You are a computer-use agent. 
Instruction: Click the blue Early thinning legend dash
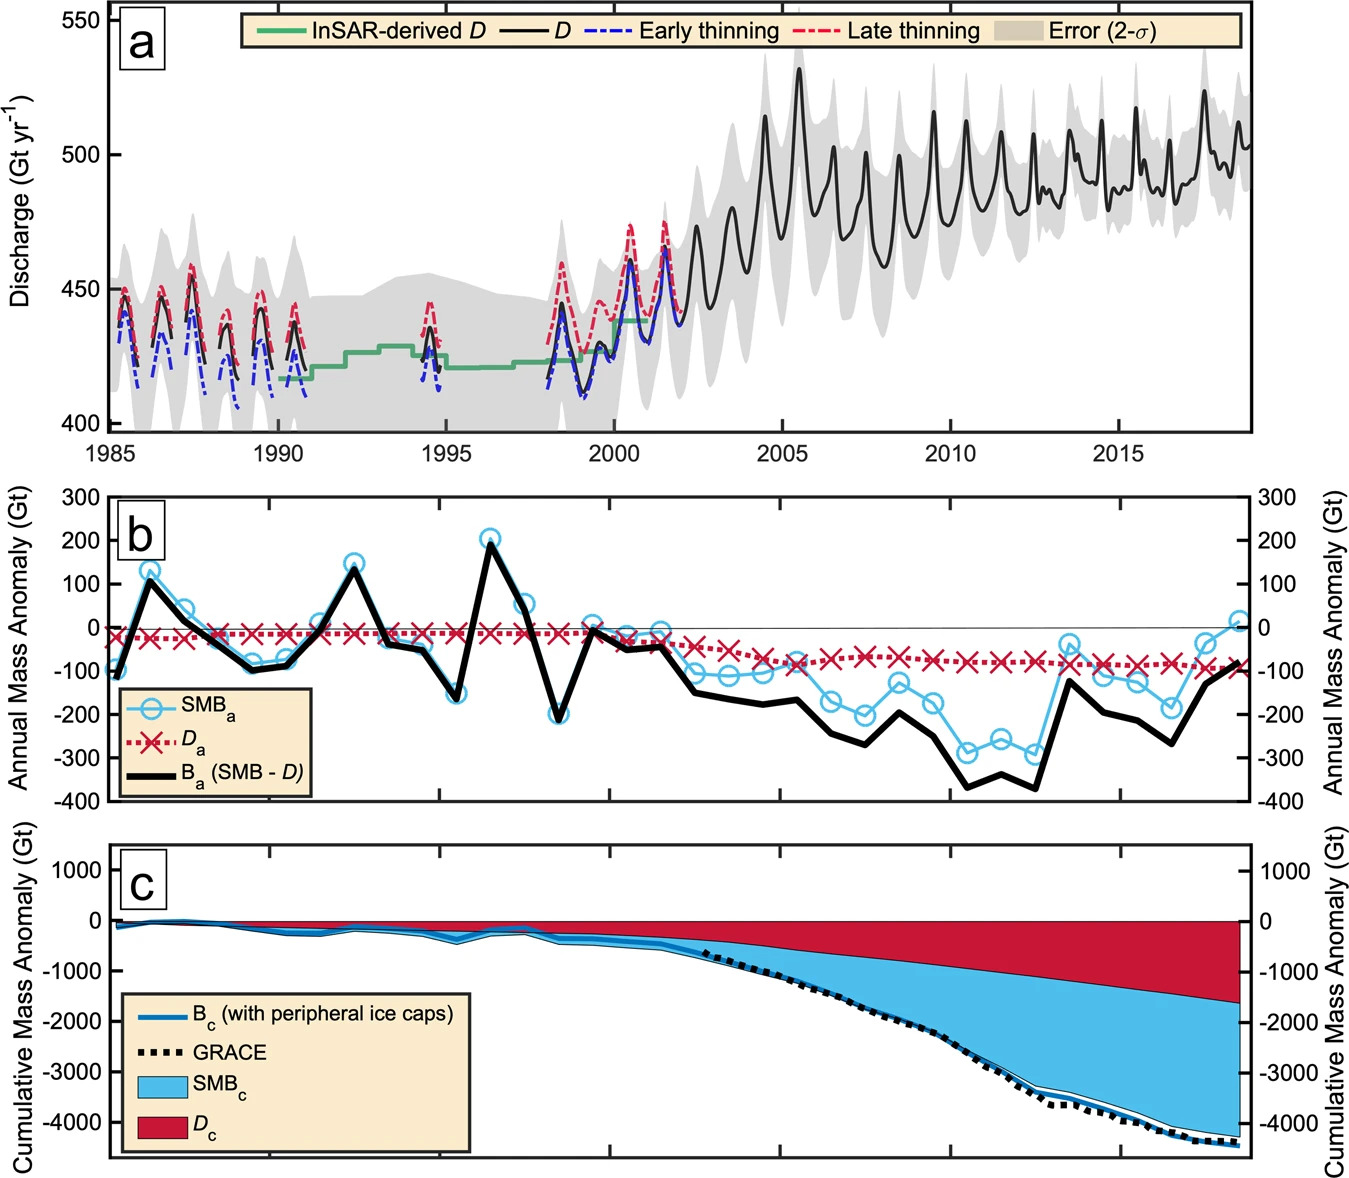pos(606,31)
